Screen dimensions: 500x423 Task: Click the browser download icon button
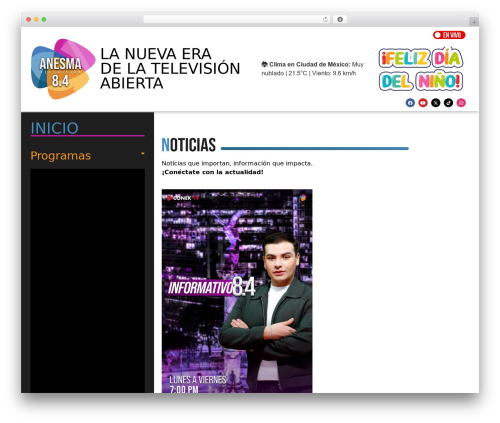(340, 20)
